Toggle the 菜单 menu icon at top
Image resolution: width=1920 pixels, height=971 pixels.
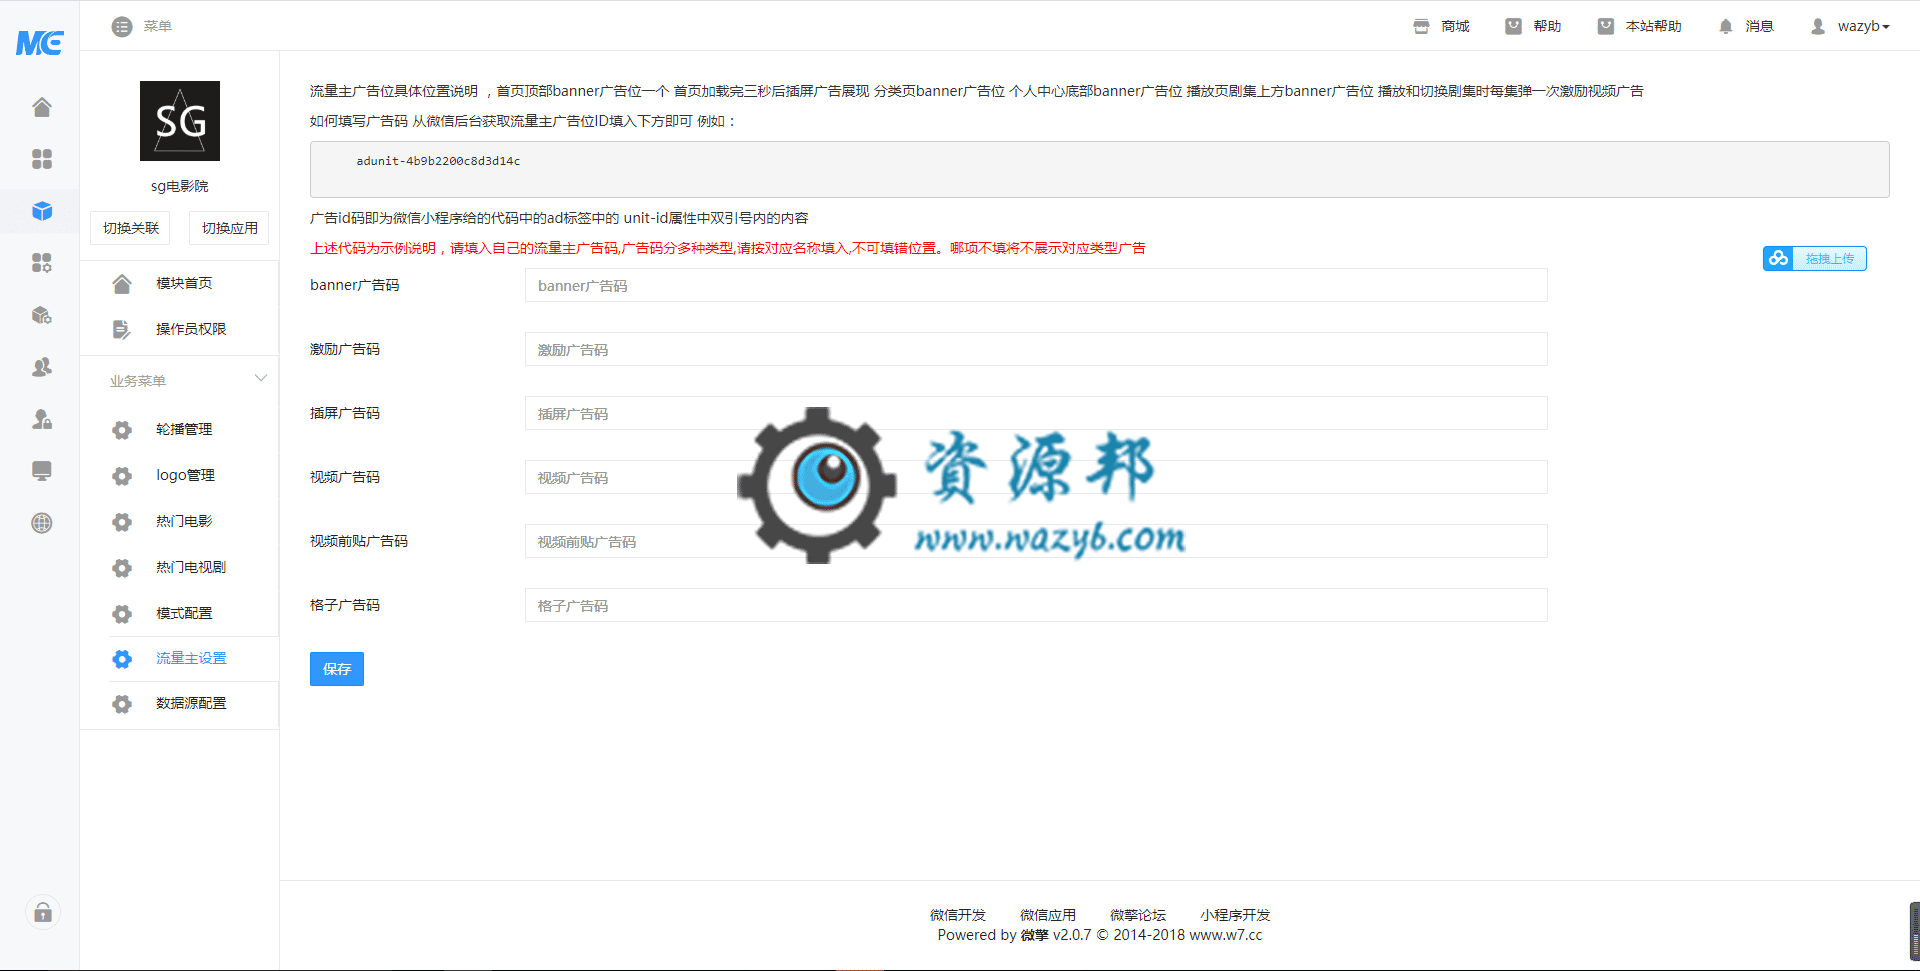pyautogui.click(x=122, y=27)
